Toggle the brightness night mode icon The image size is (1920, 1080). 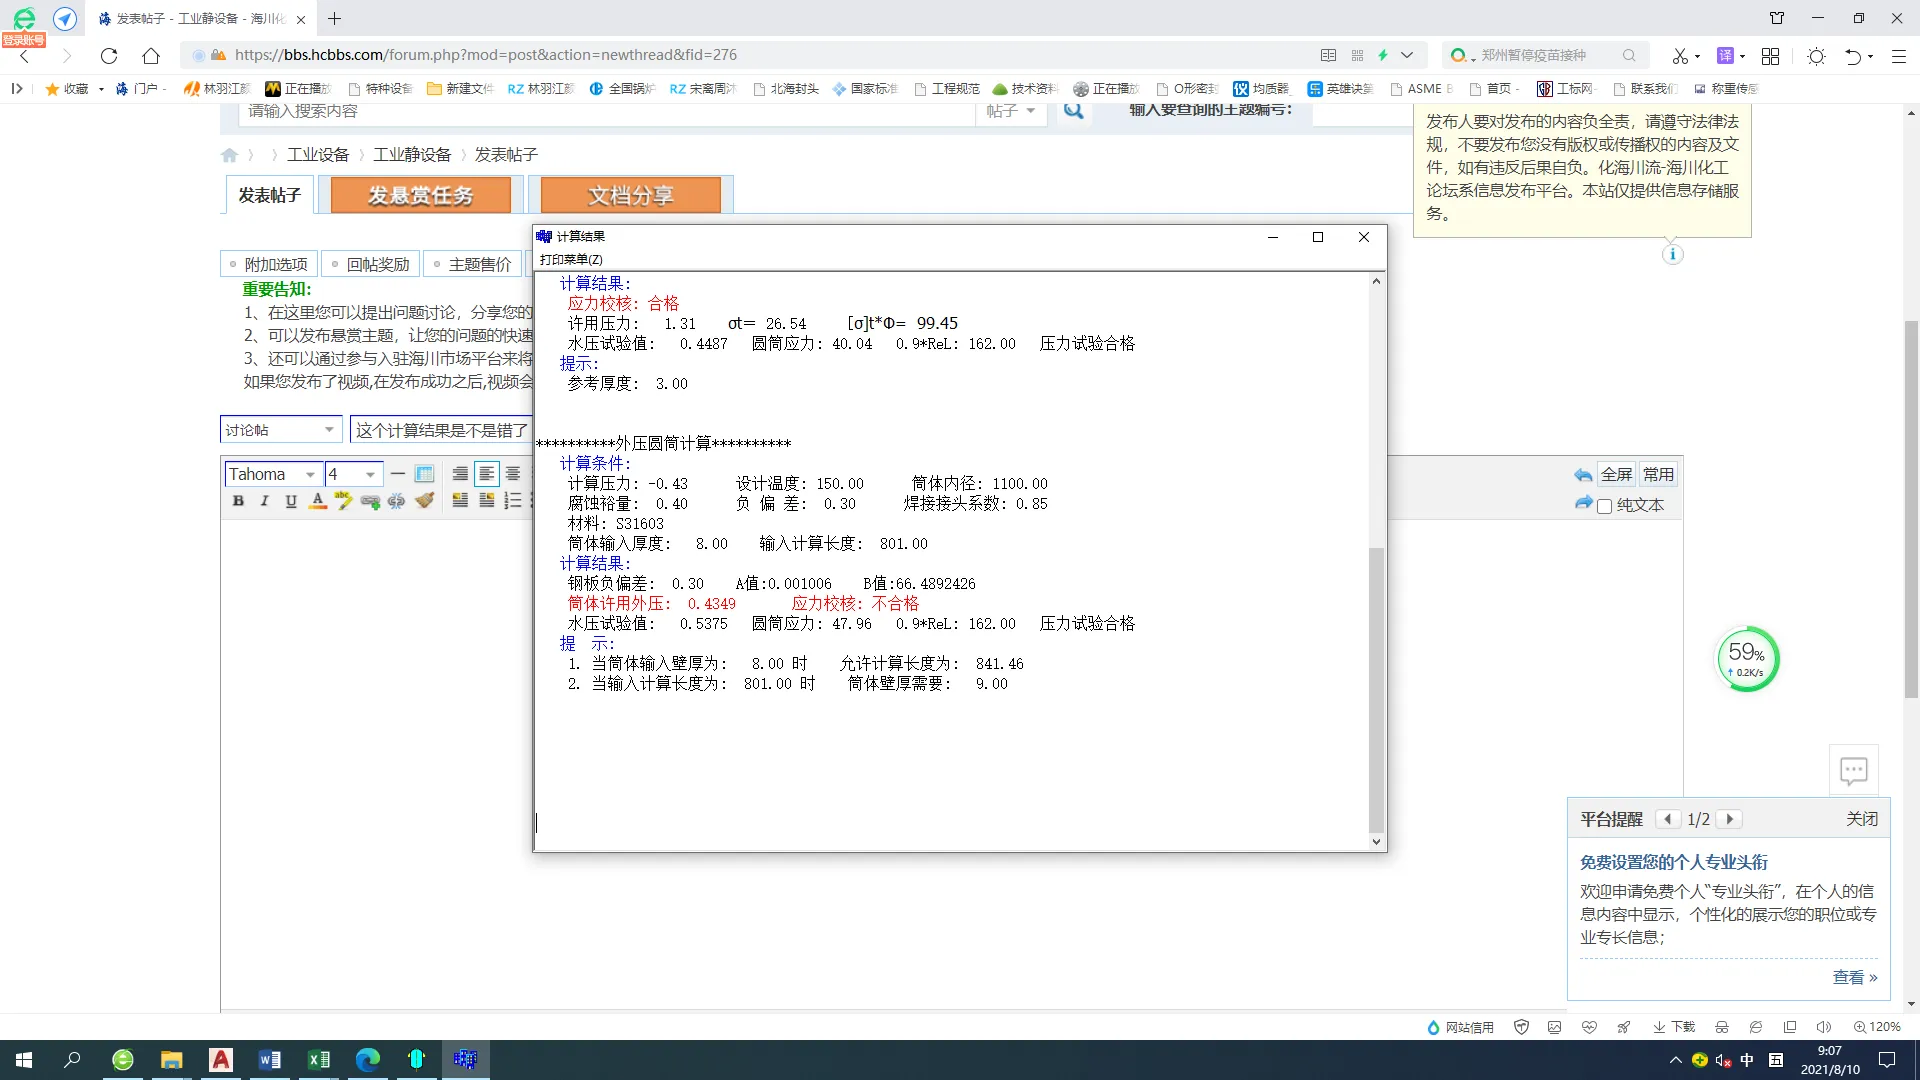(1816, 56)
